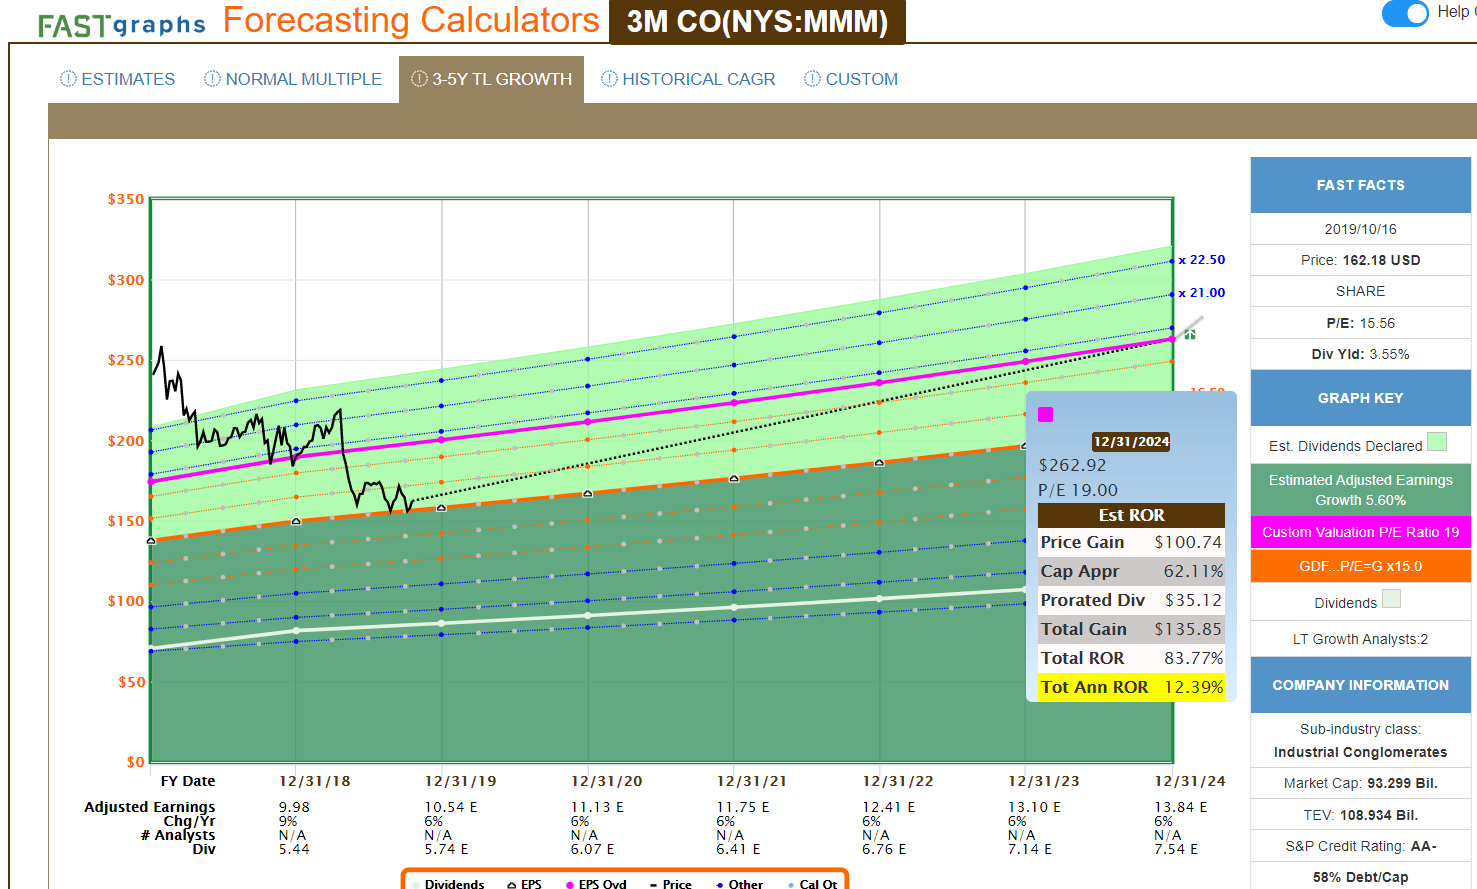This screenshot has height=889, width=1477.
Task: Click Price: 162.18 USD in Fast Facts
Action: click(x=1360, y=260)
